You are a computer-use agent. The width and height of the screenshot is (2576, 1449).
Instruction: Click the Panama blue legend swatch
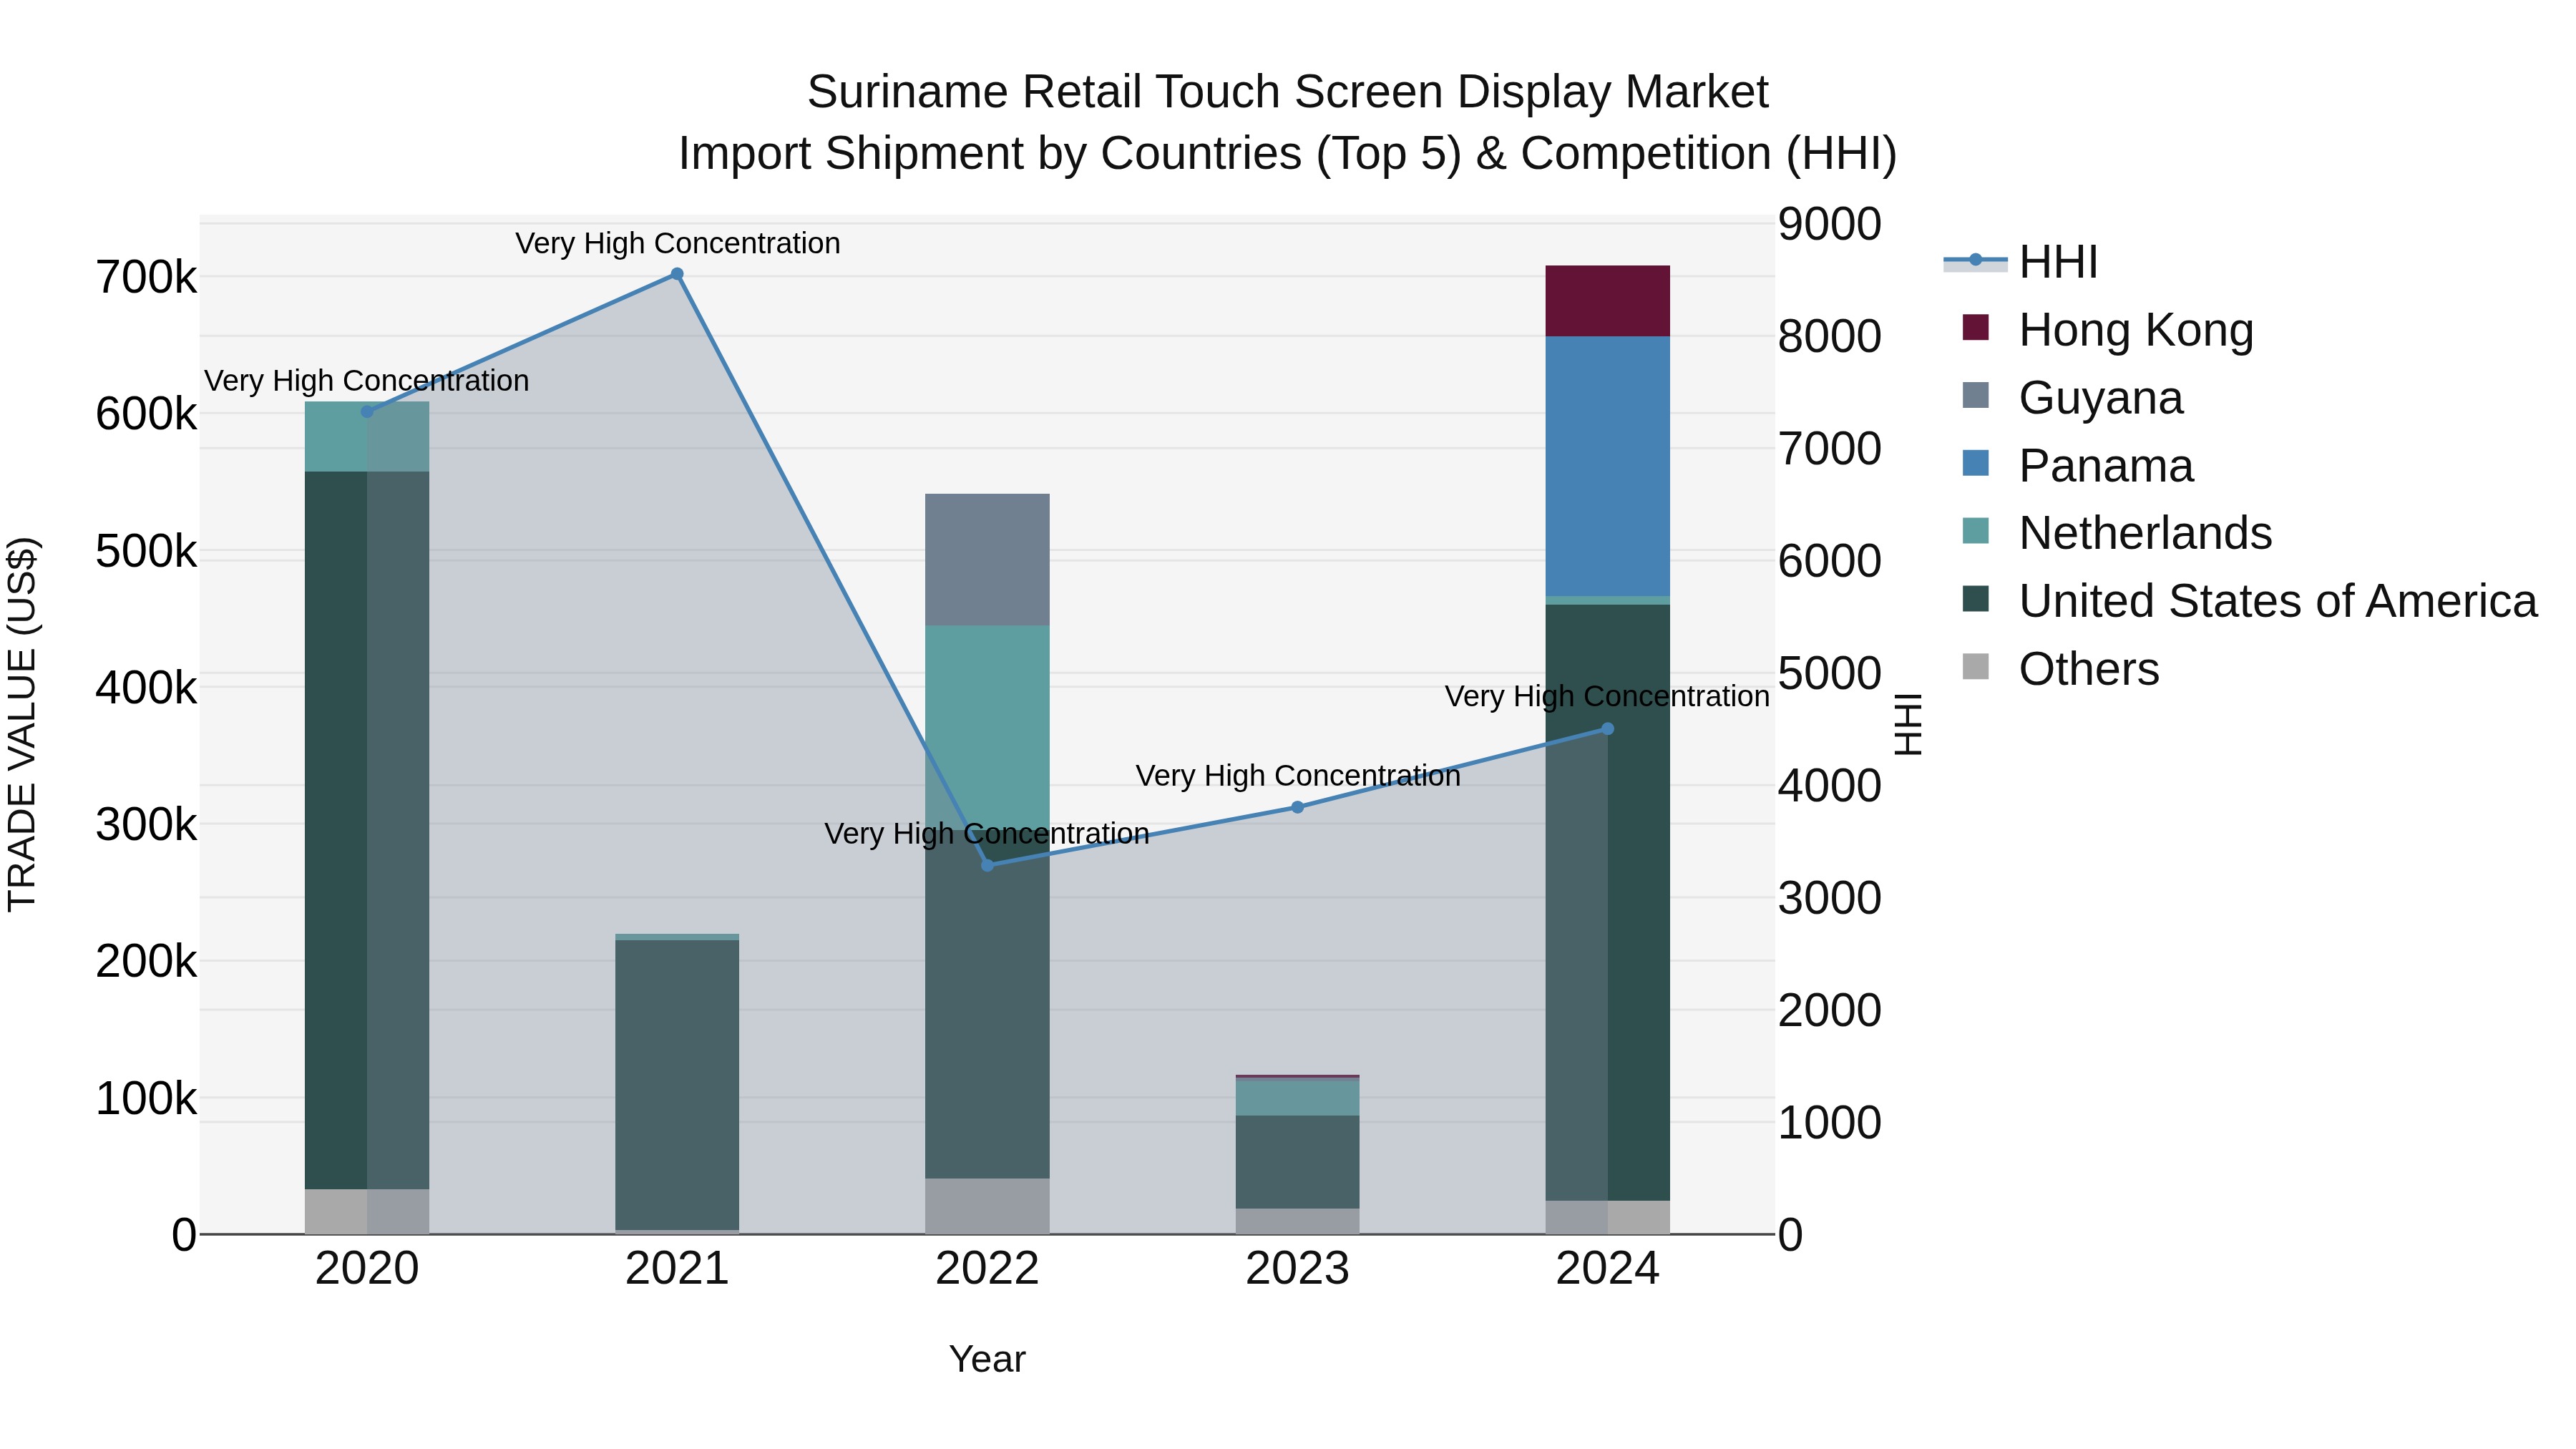tap(1976, 463)
